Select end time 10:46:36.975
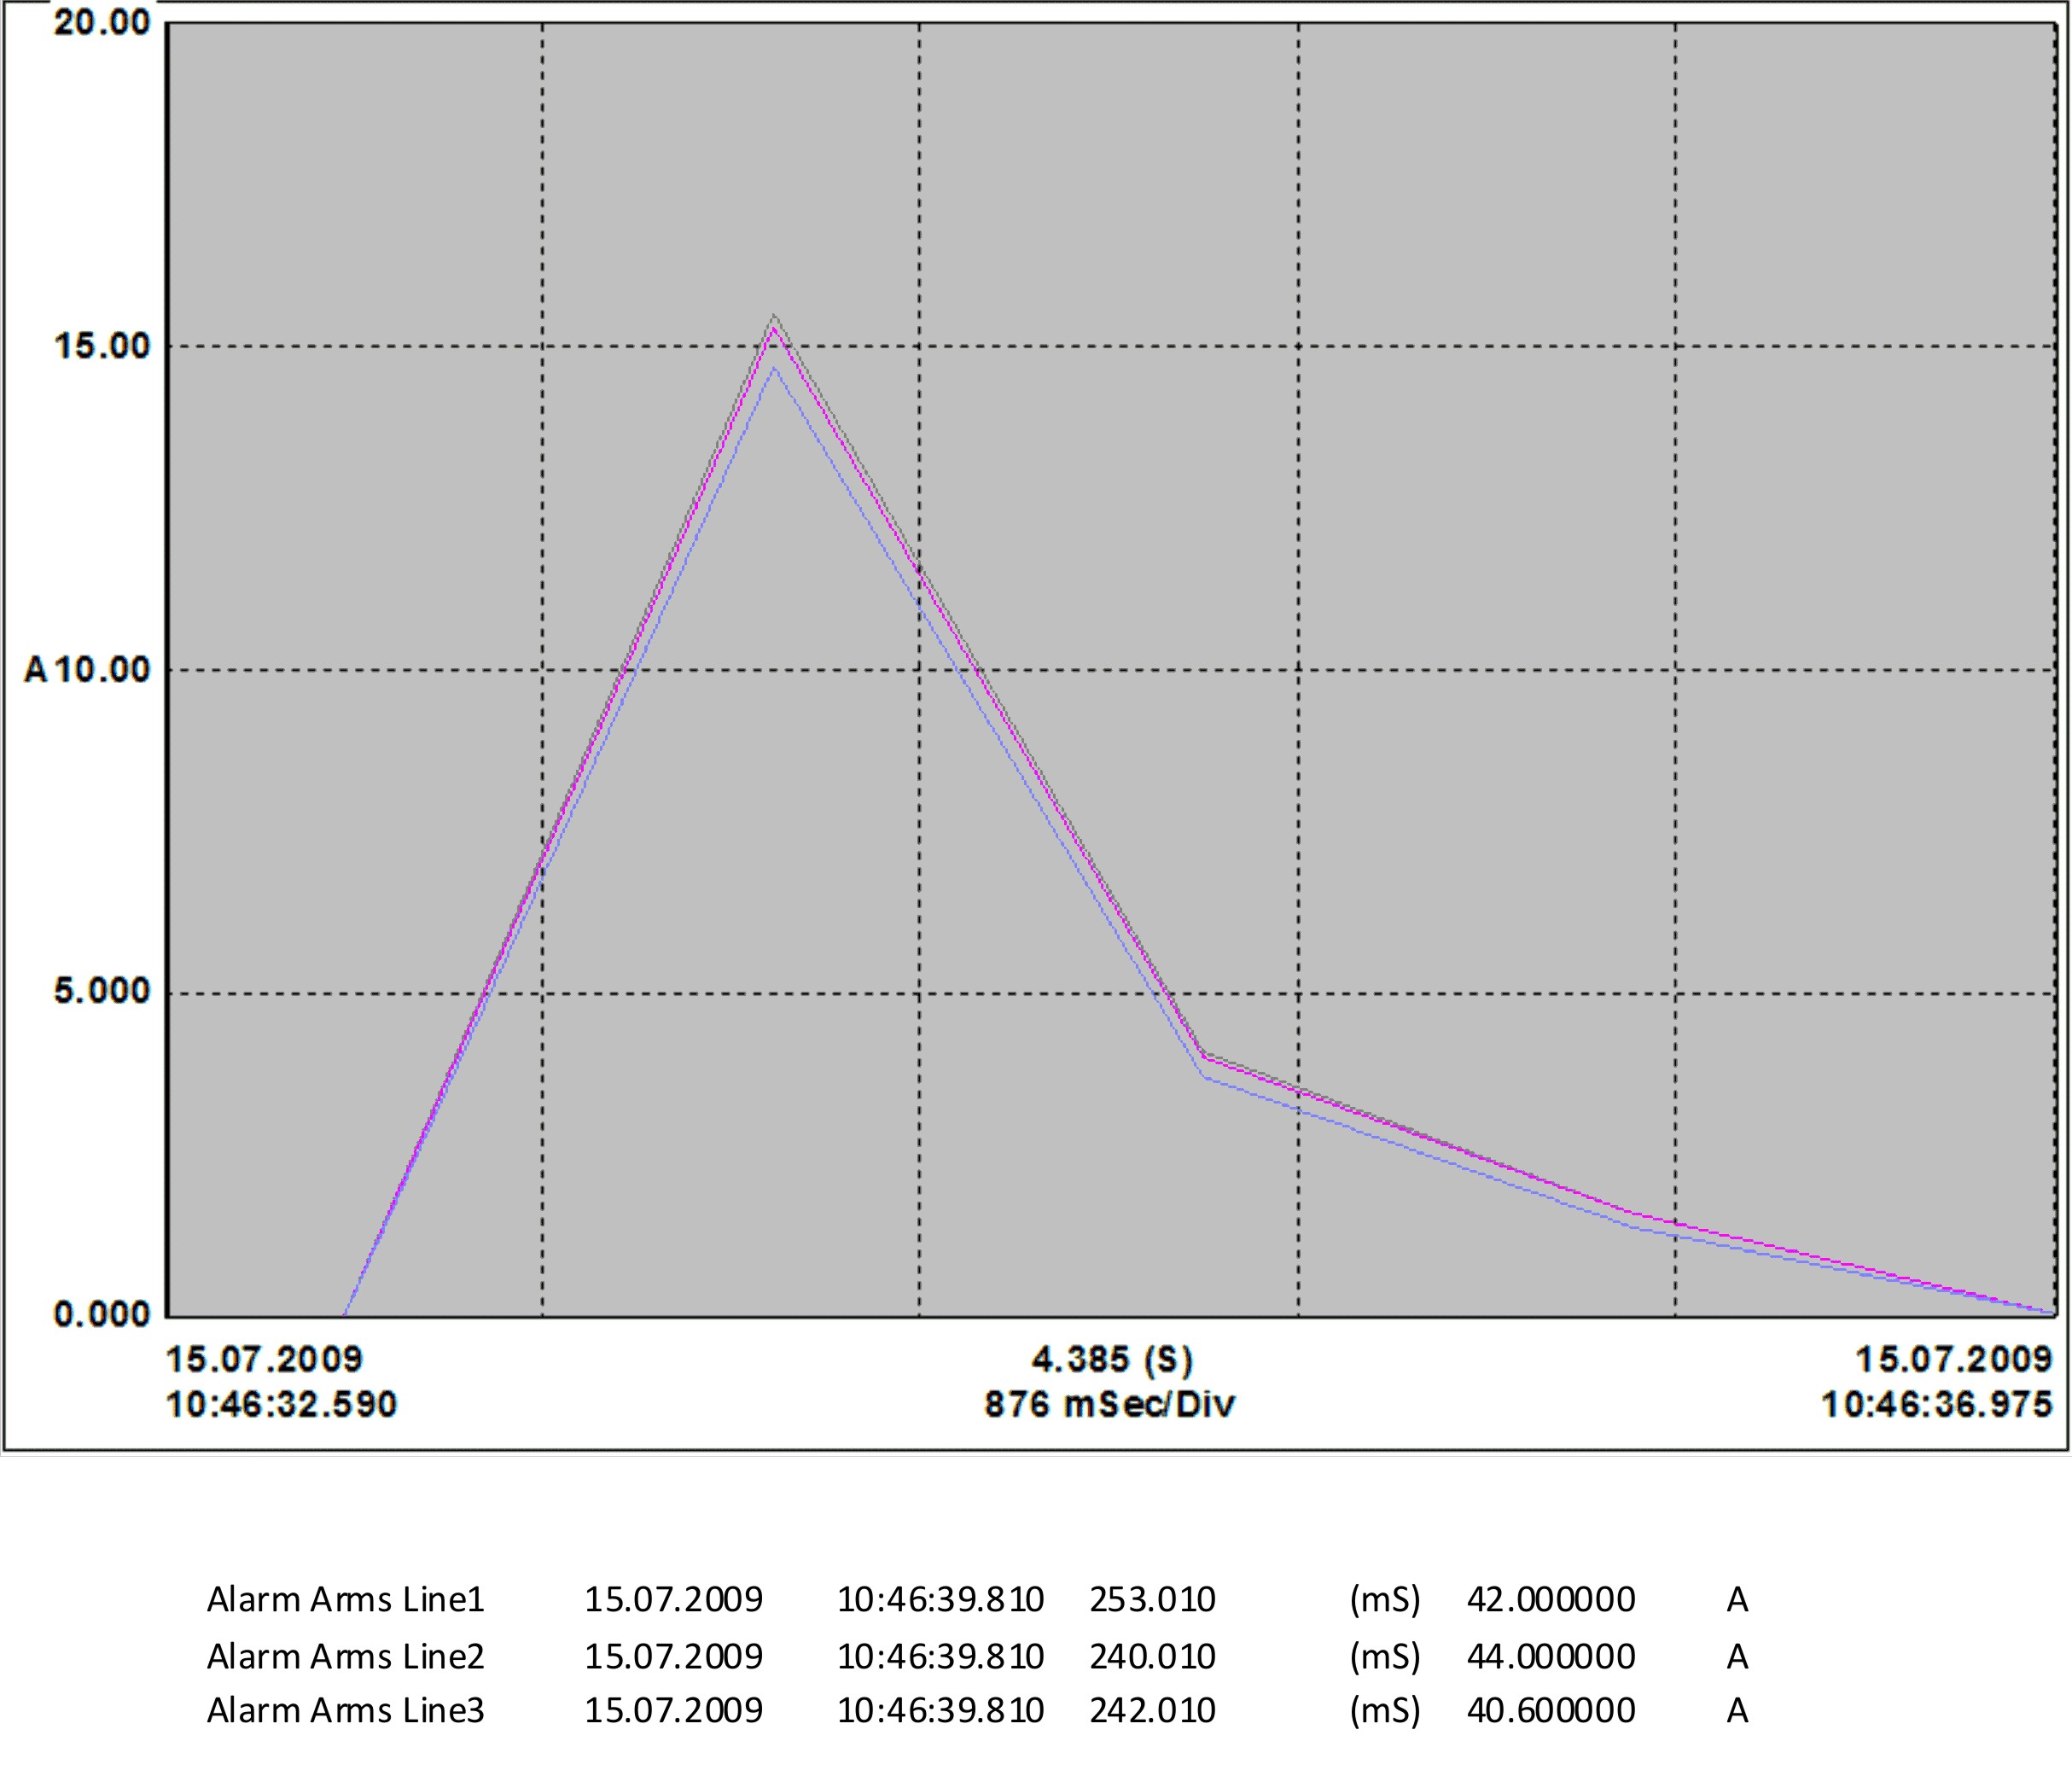Viewport: 2072px width, 1776px height. [1937, 1405]
